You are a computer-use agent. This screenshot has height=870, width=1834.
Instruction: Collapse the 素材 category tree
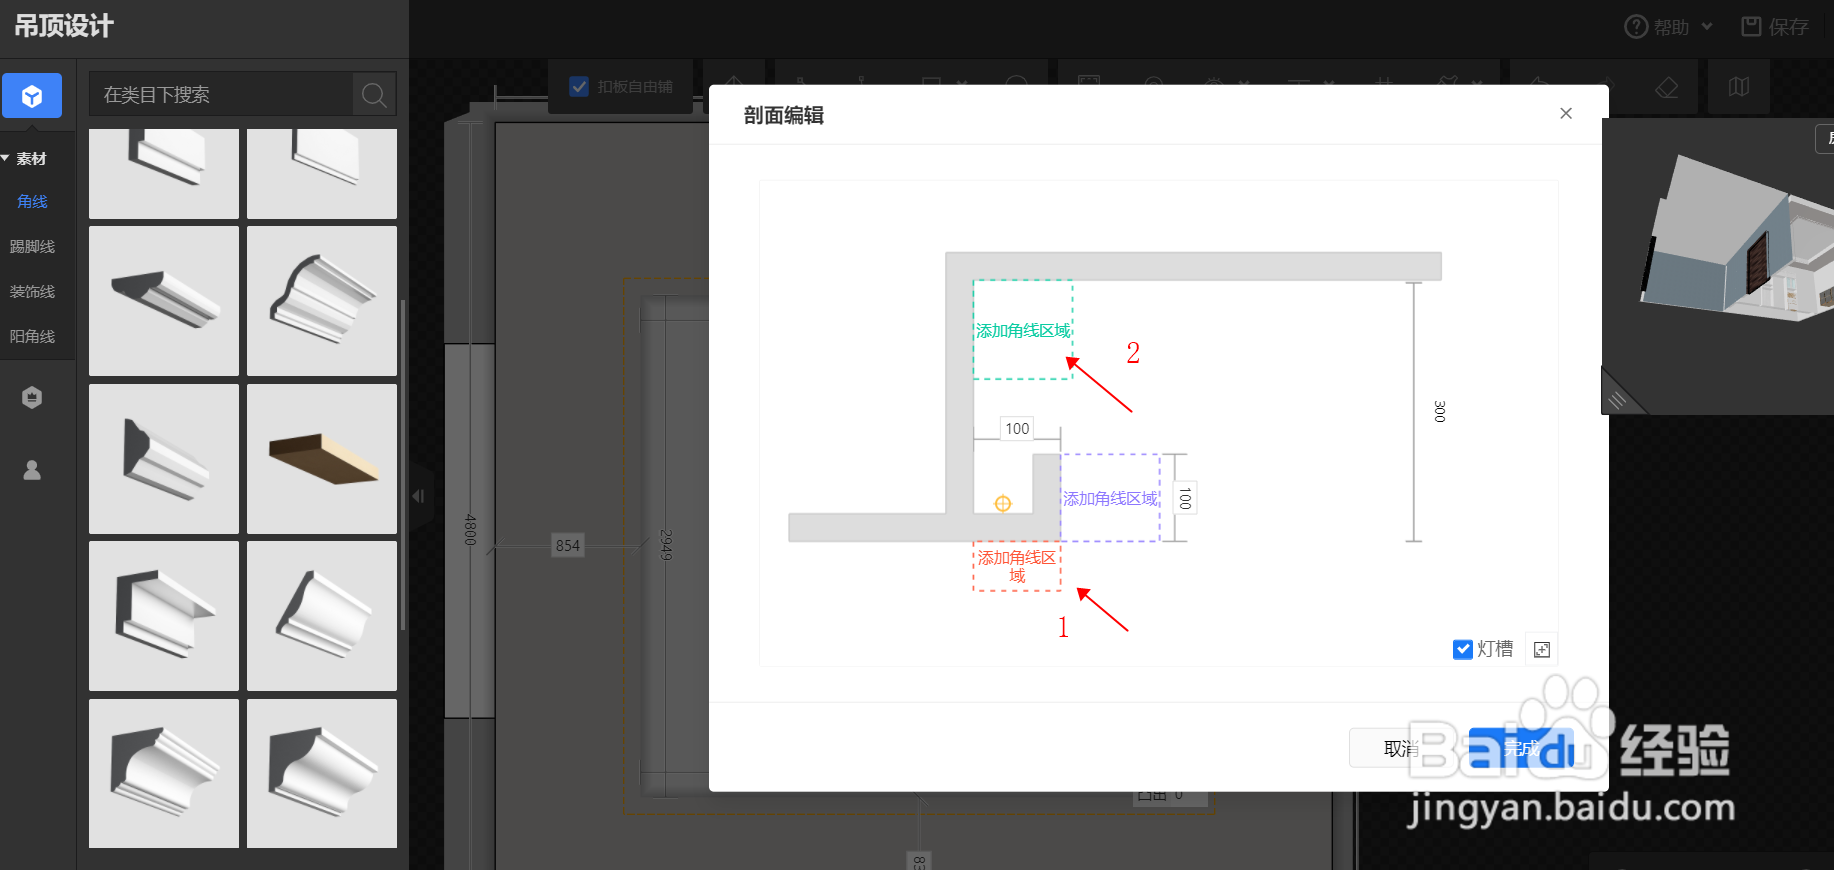point(6,159)
